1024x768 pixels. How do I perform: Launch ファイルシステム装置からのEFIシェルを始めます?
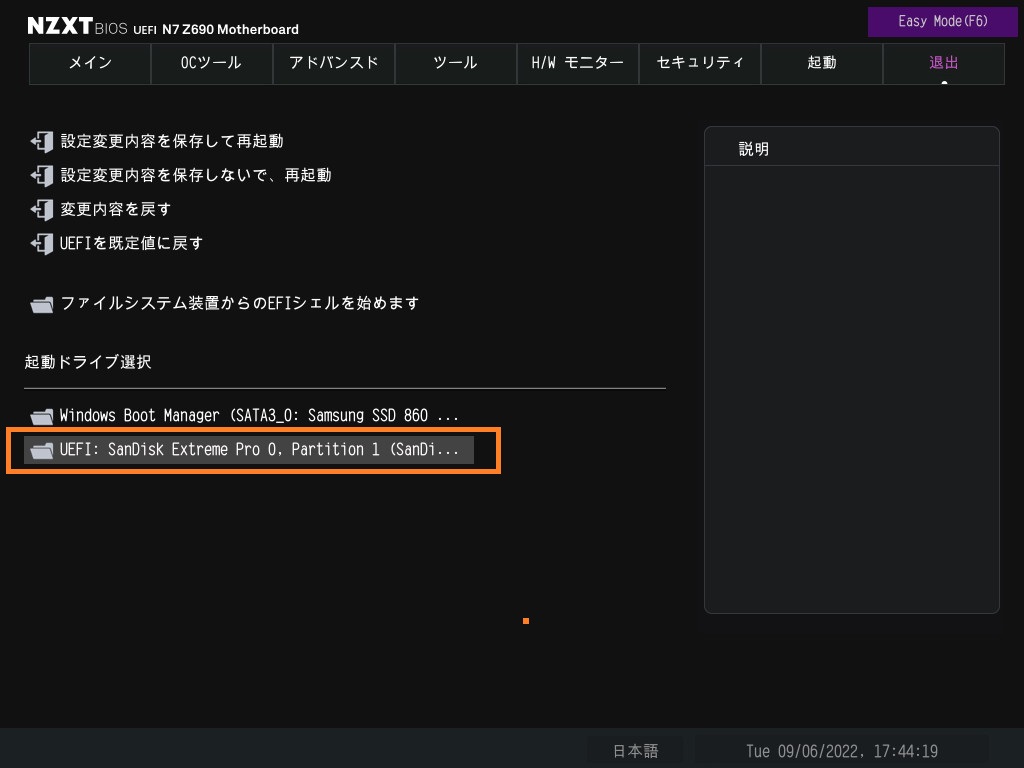240,303
